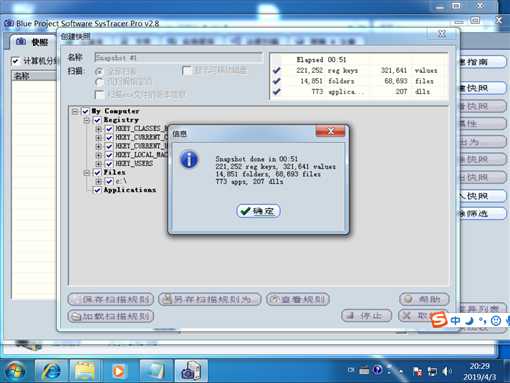Screen dimensions: 510x383
Task: Click the 名称 field containing Snapshot #1
Action: 179,58
